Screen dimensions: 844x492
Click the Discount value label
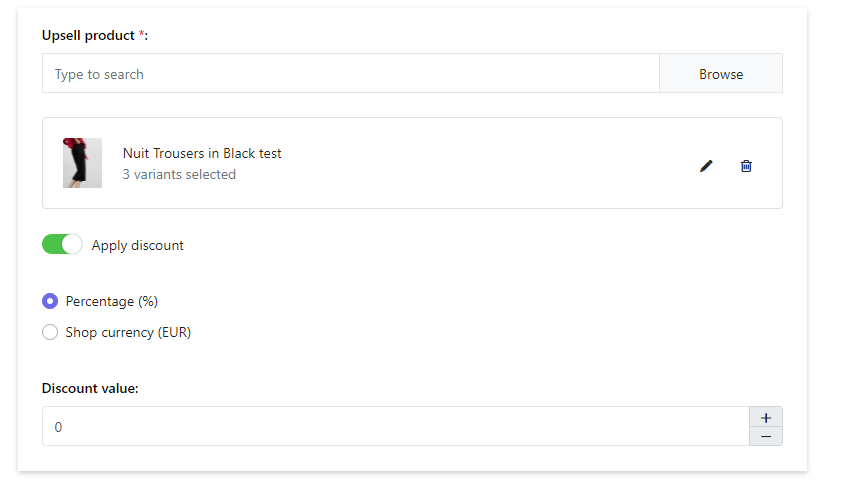(x=90, y=388)
